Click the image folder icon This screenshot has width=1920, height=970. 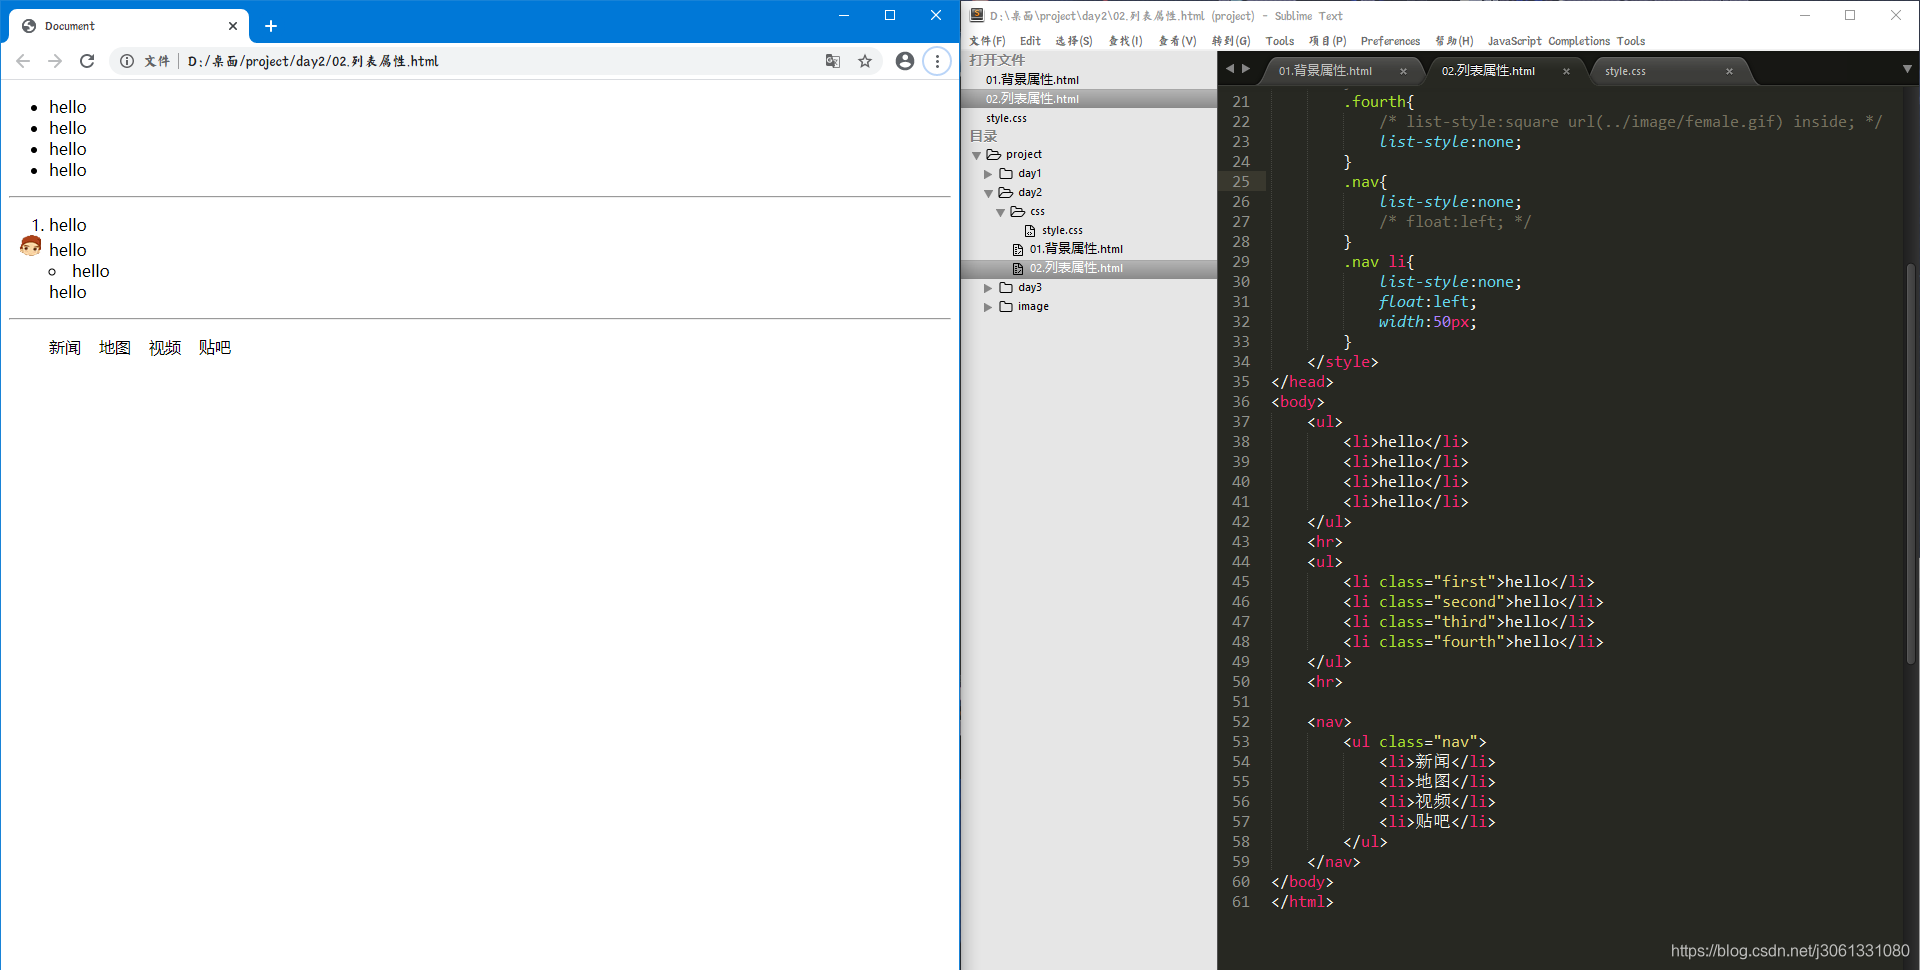(x=1006, y=307)
